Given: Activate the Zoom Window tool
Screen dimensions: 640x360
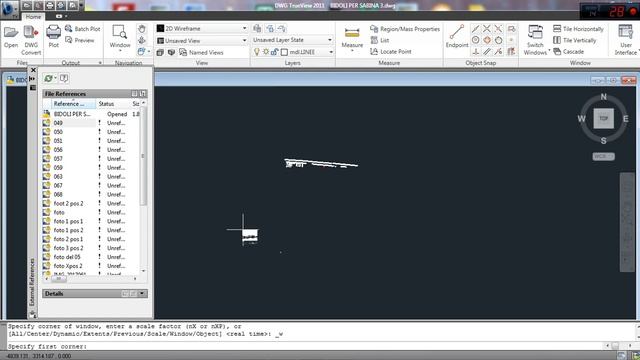Looking at the screenshot, I should click(120, 36).
